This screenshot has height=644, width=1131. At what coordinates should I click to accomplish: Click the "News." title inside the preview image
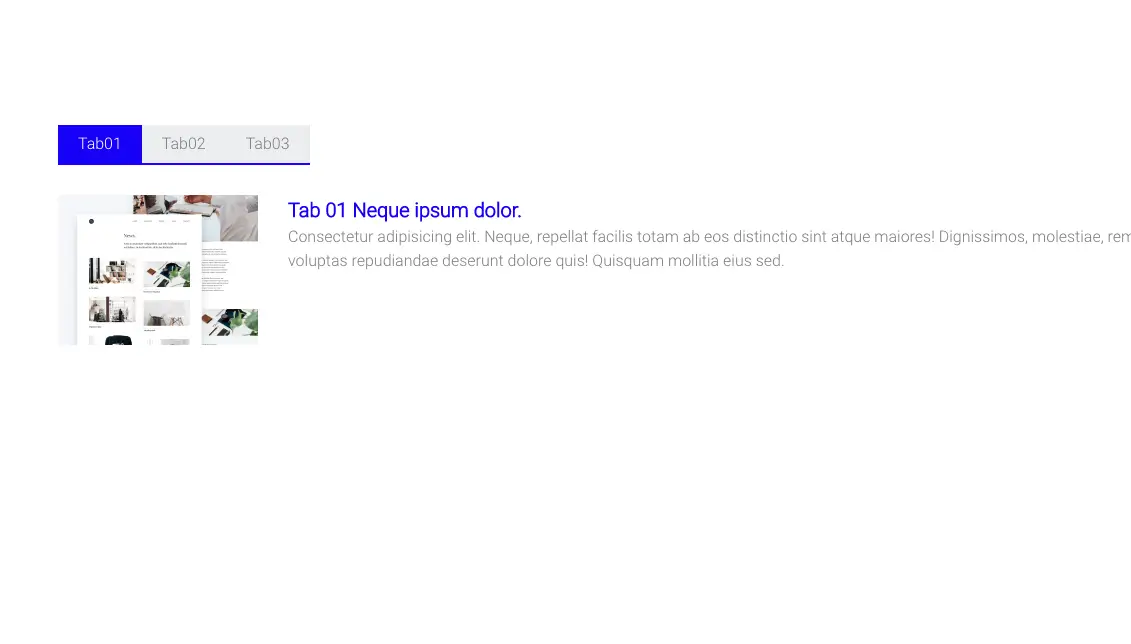(130, 236)
